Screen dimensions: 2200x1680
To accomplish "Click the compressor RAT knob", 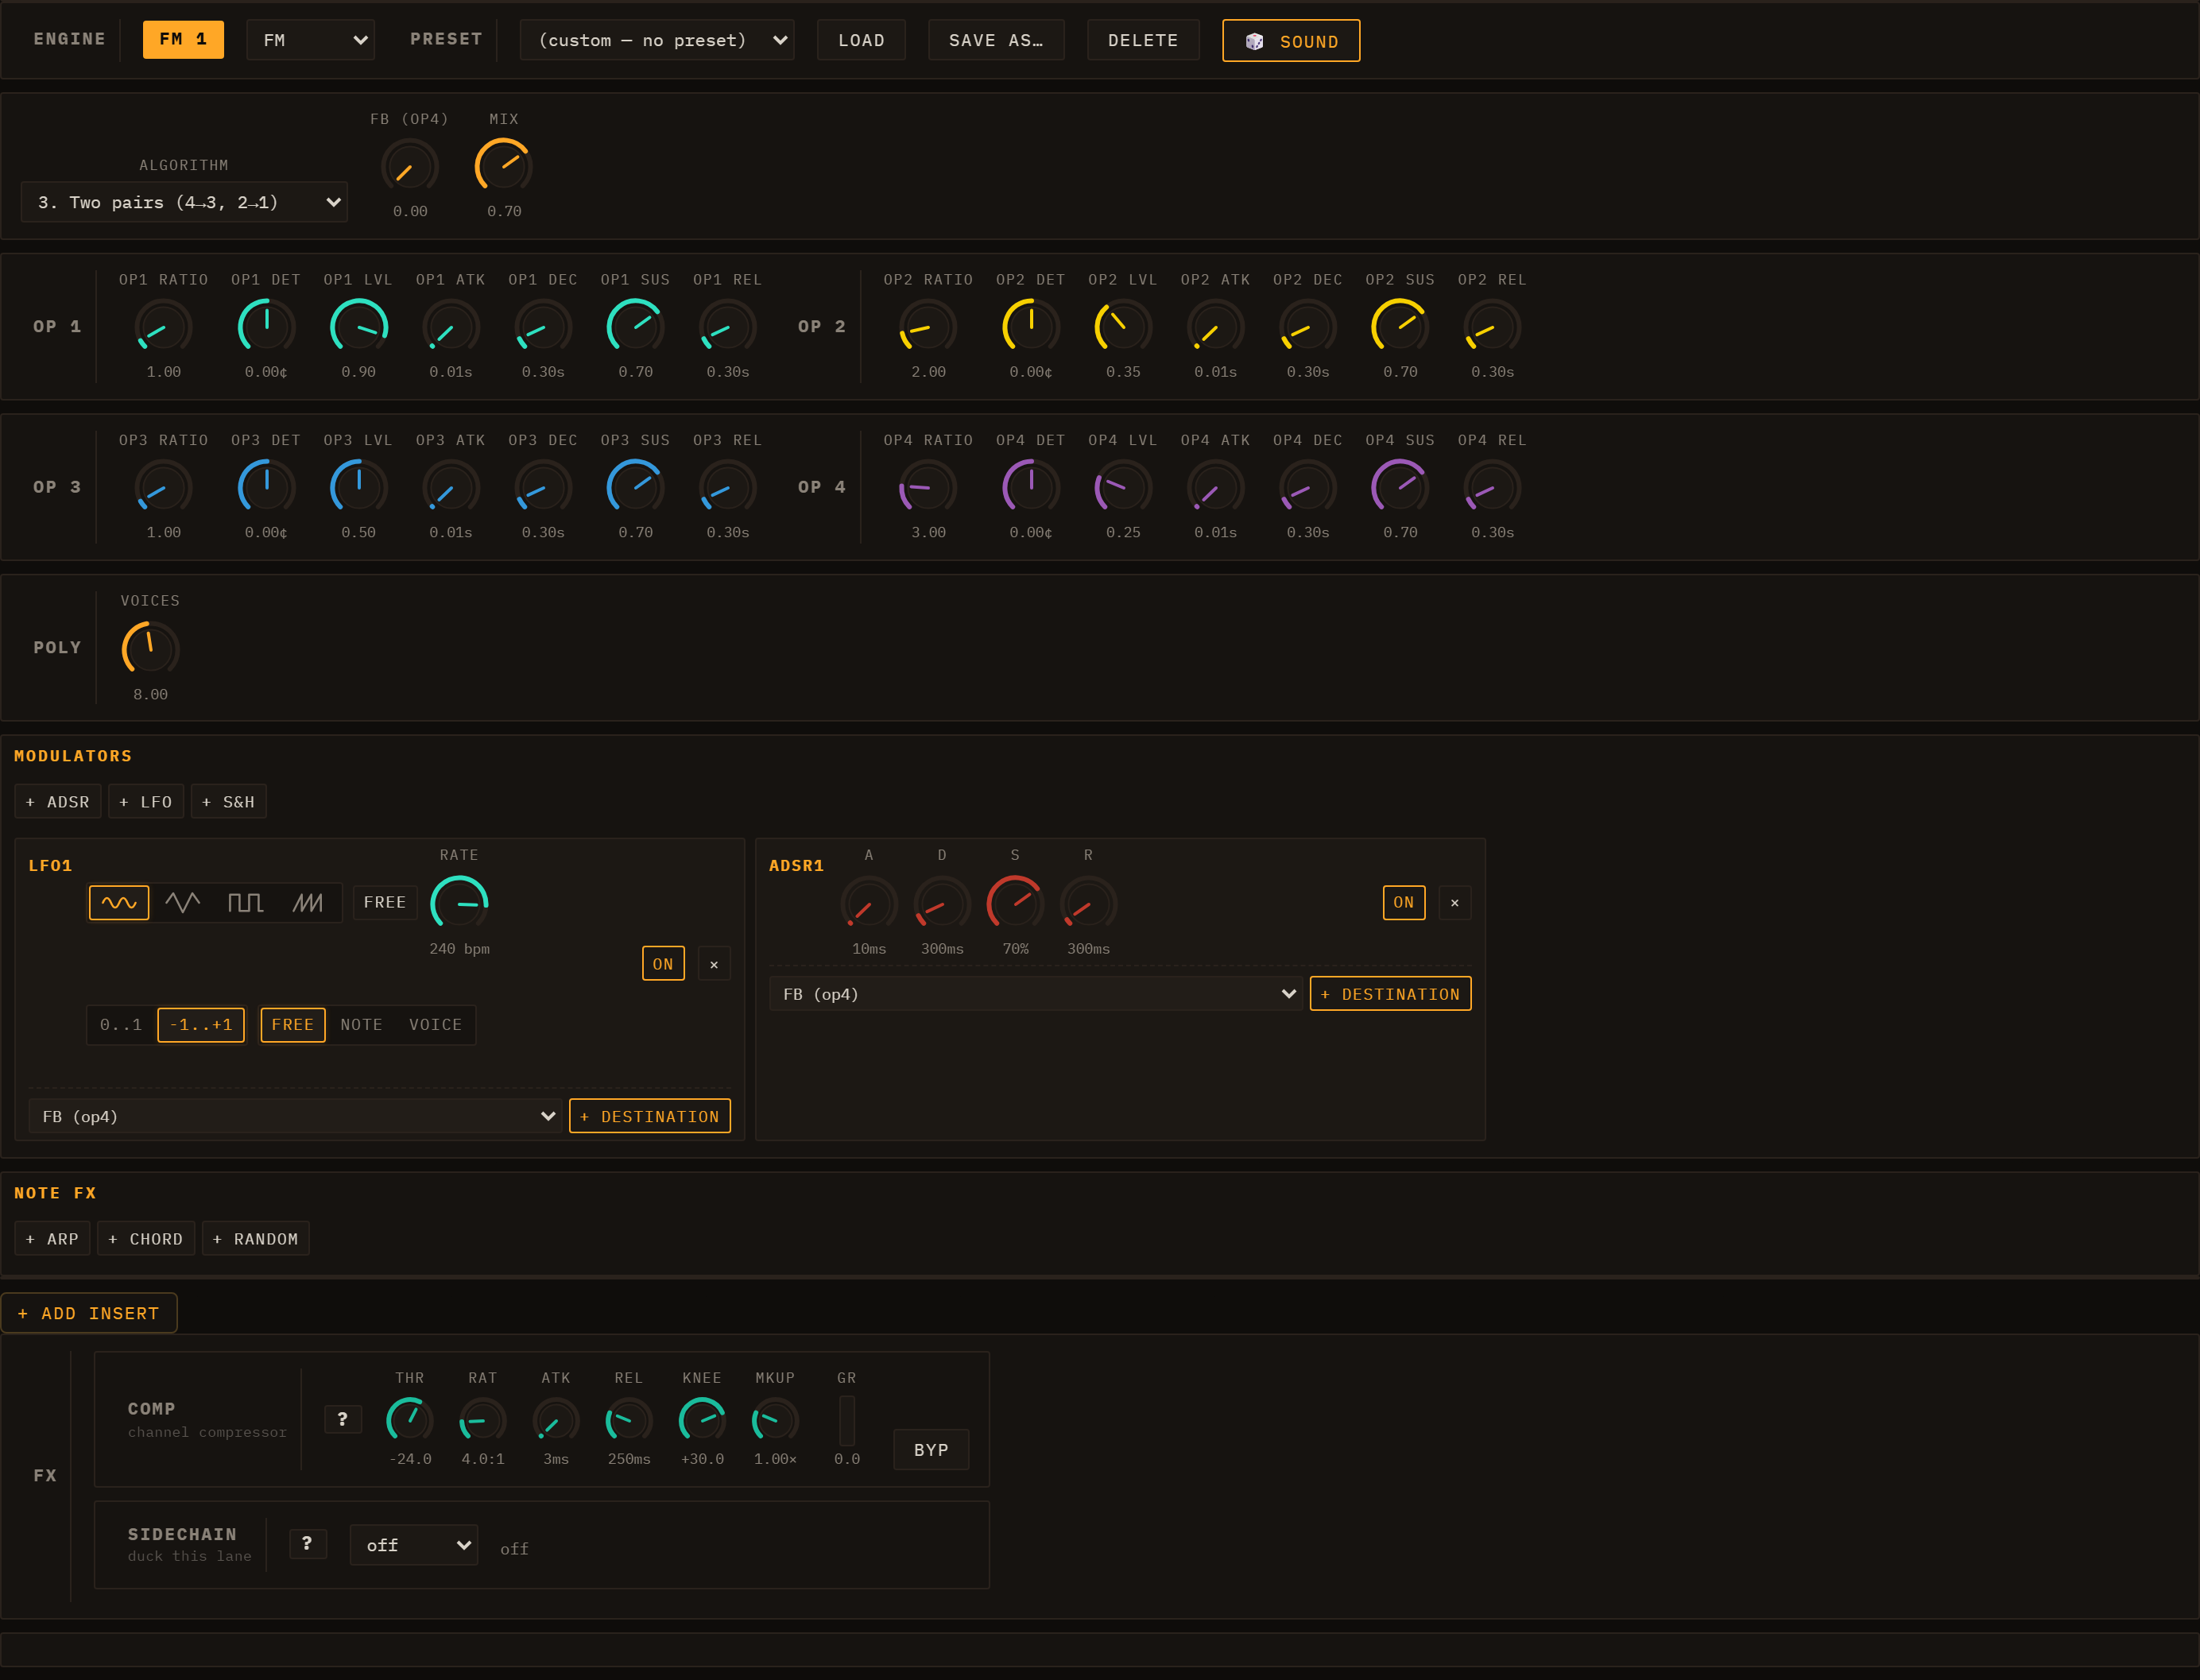I will pyautogui.click(x=483, y=1420).
